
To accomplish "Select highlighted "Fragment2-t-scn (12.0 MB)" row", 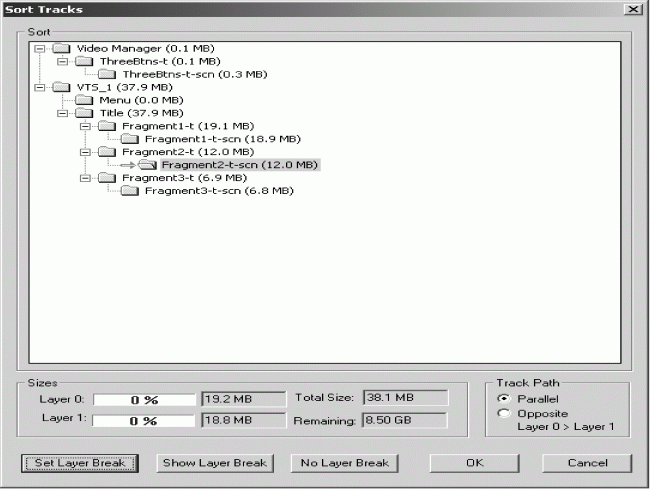I will [240, 165].
